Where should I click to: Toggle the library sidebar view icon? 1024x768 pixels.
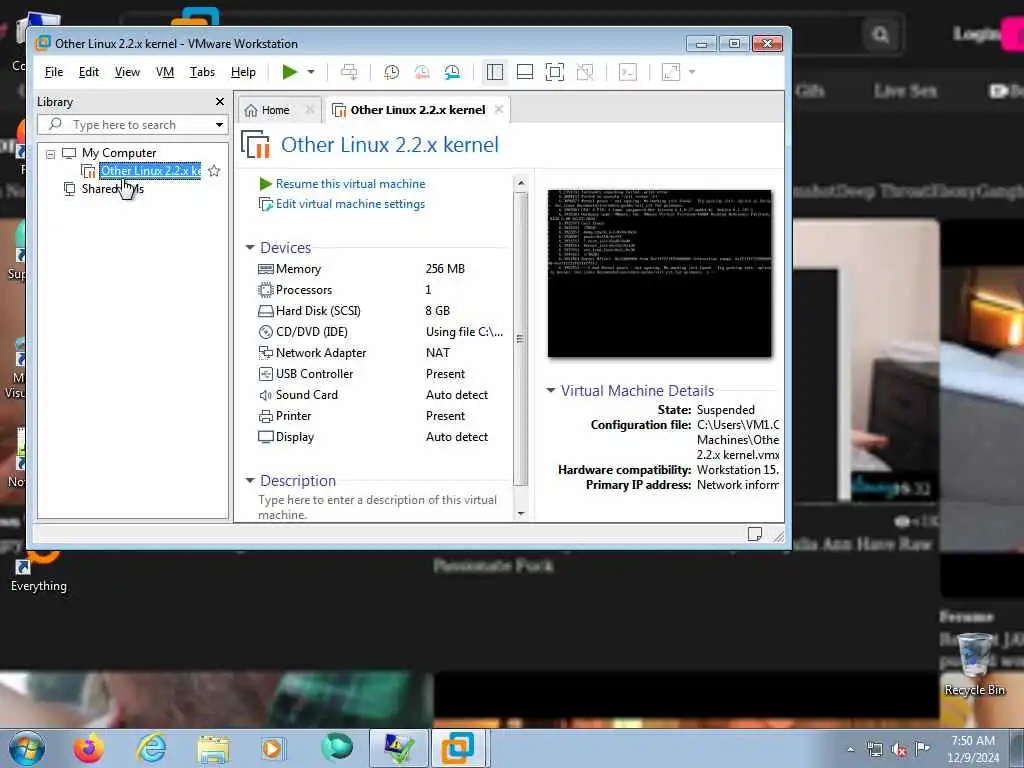click(495, 72)
